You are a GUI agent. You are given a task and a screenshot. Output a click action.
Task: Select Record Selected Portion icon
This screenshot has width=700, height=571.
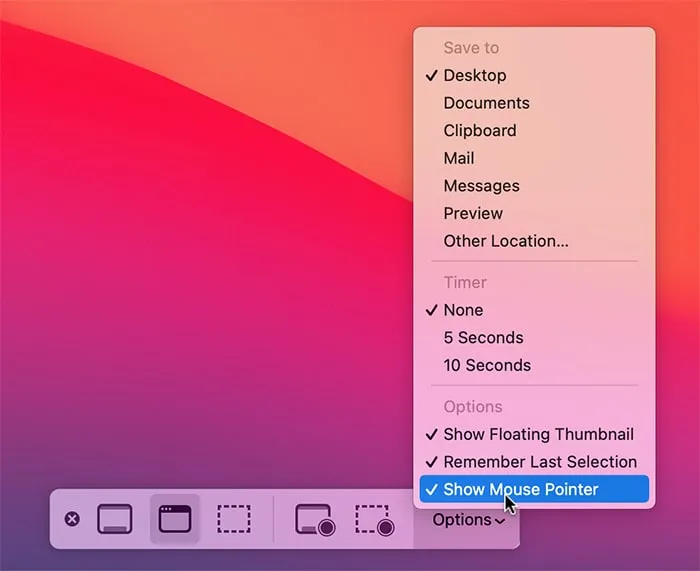(374, 520)
